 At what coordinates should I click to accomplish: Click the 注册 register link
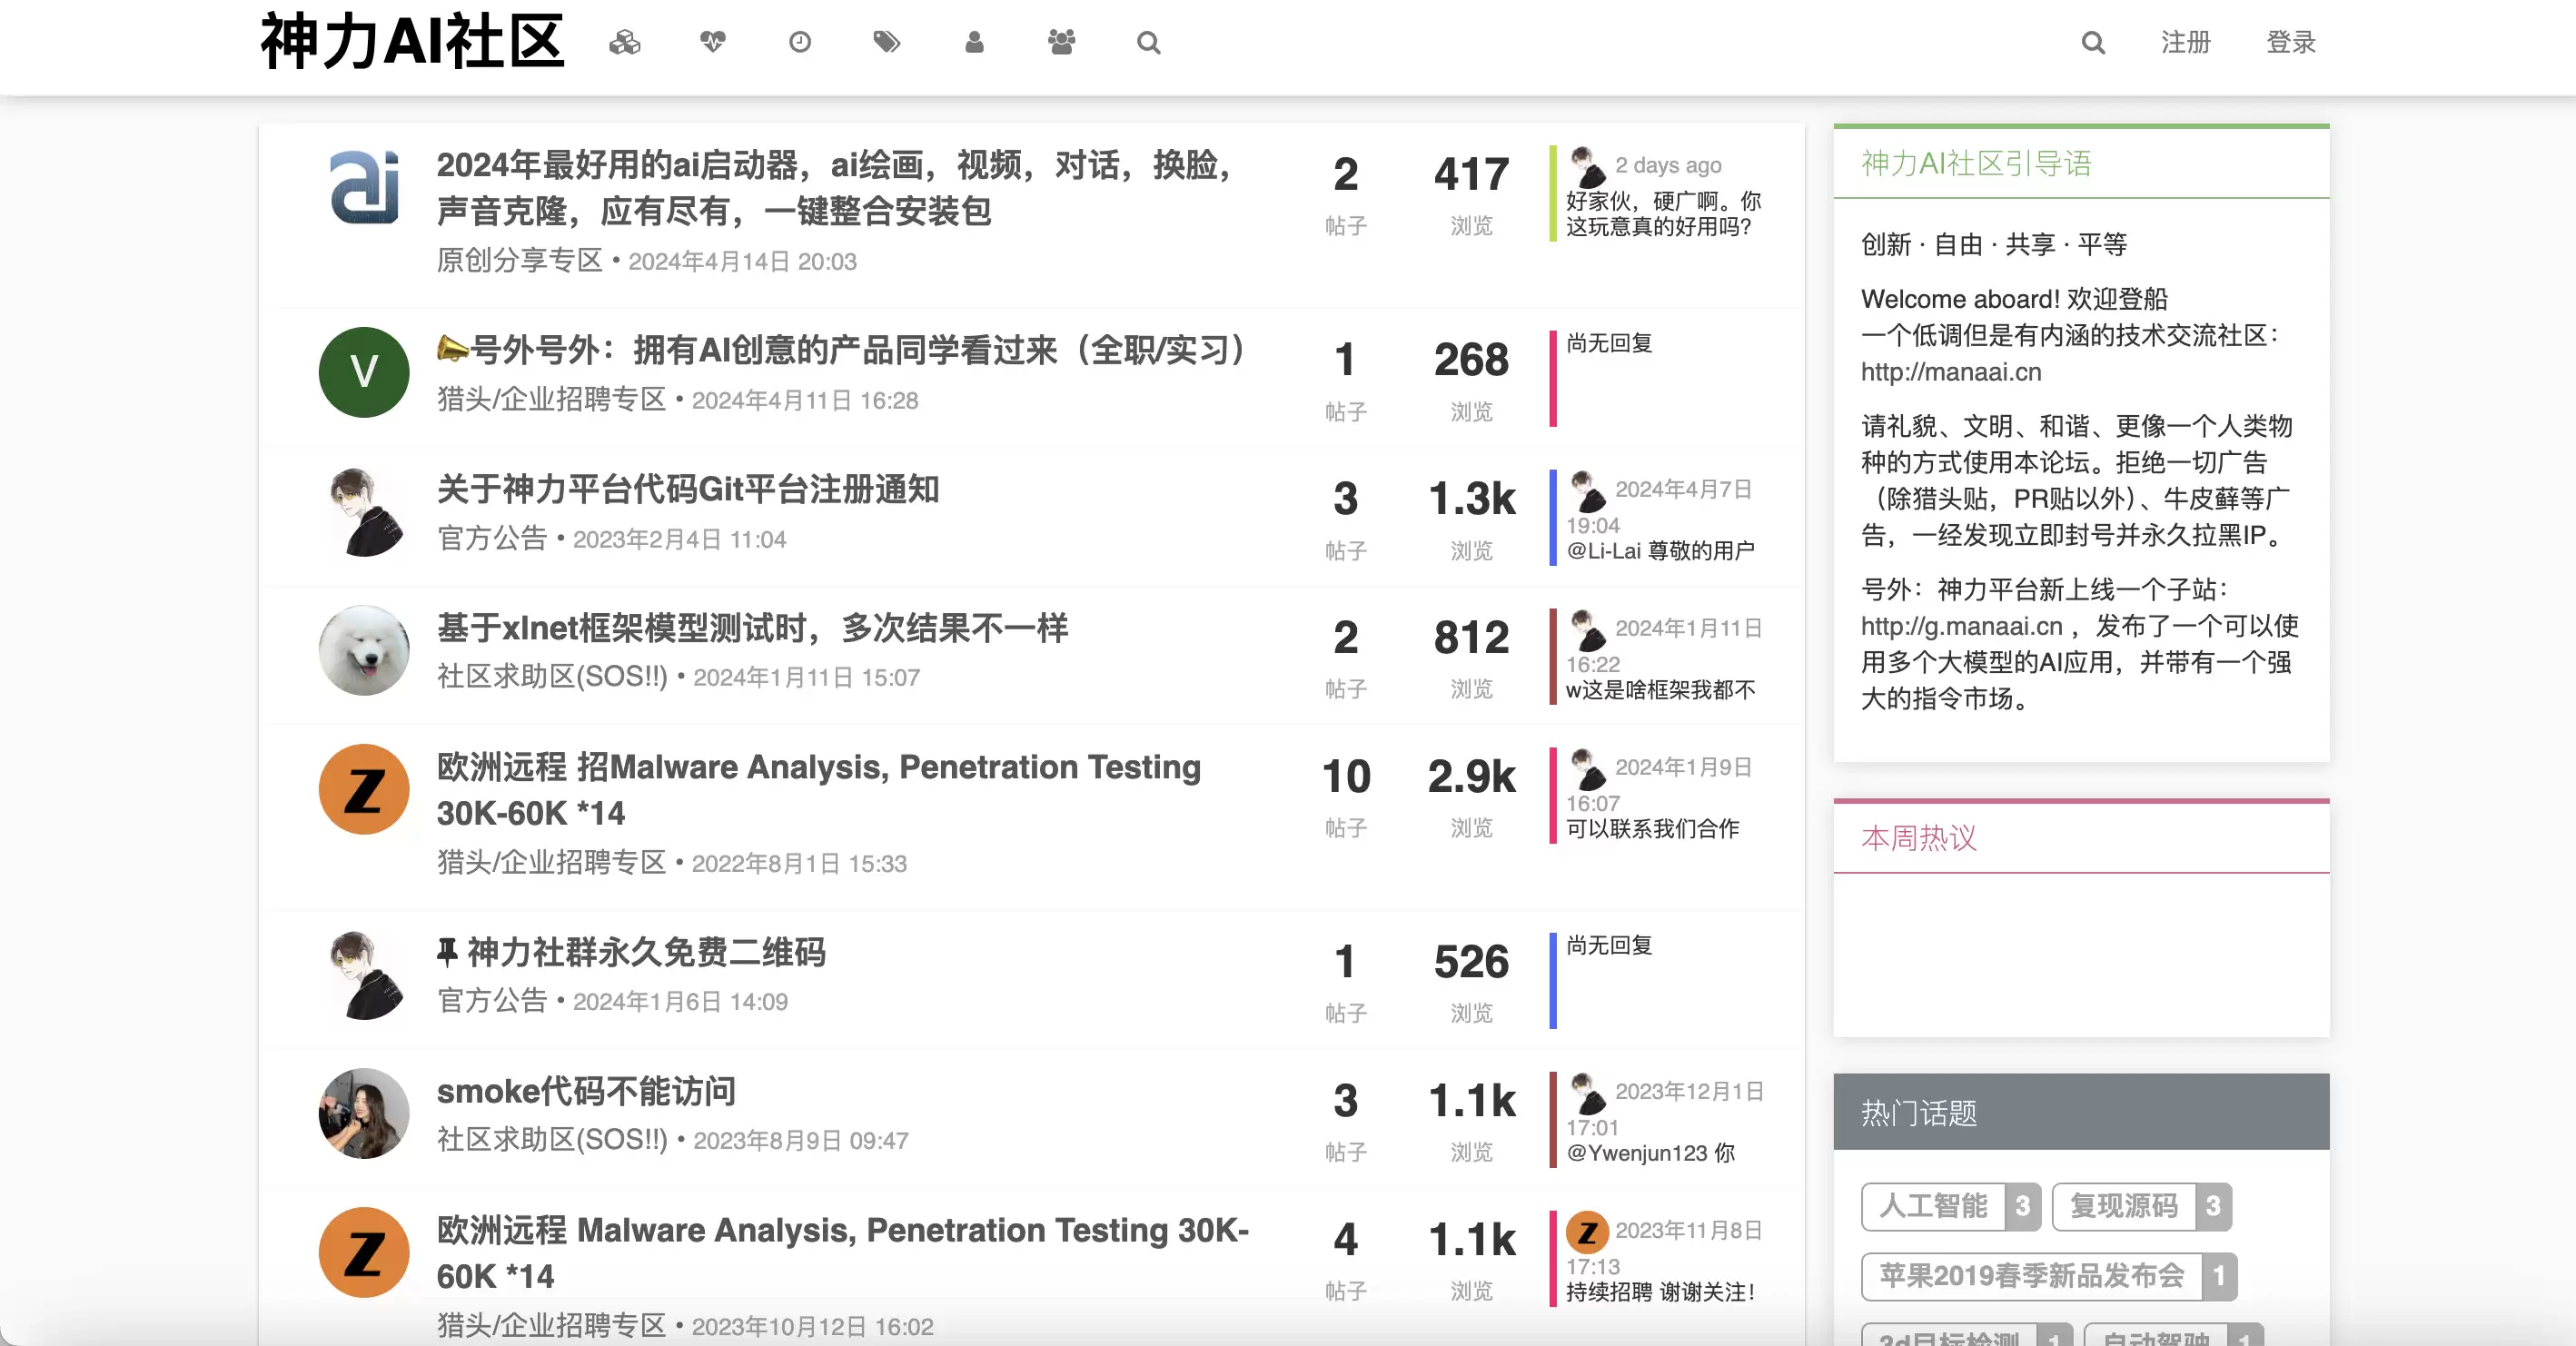(x=2185, y=42)
